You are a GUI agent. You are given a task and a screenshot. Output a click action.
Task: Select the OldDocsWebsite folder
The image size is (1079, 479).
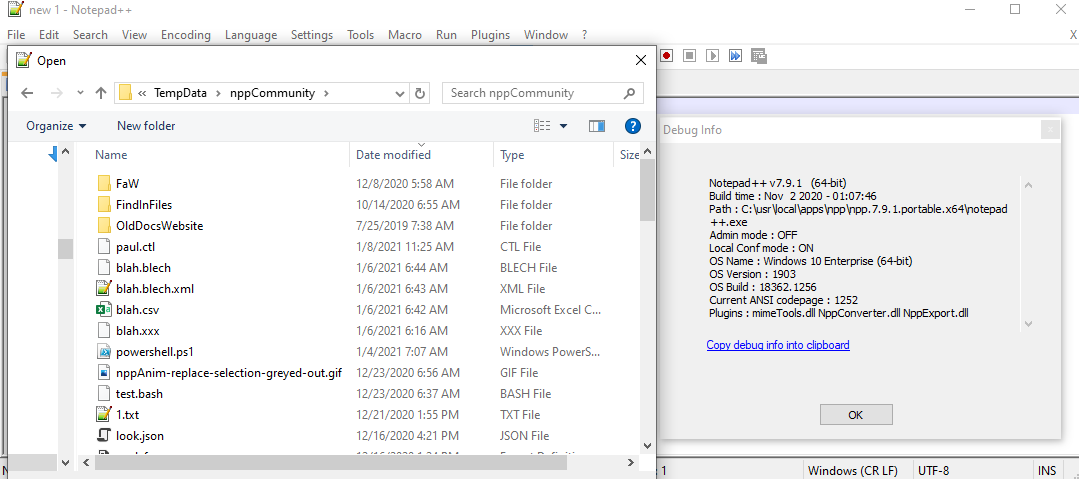(160, 226)
